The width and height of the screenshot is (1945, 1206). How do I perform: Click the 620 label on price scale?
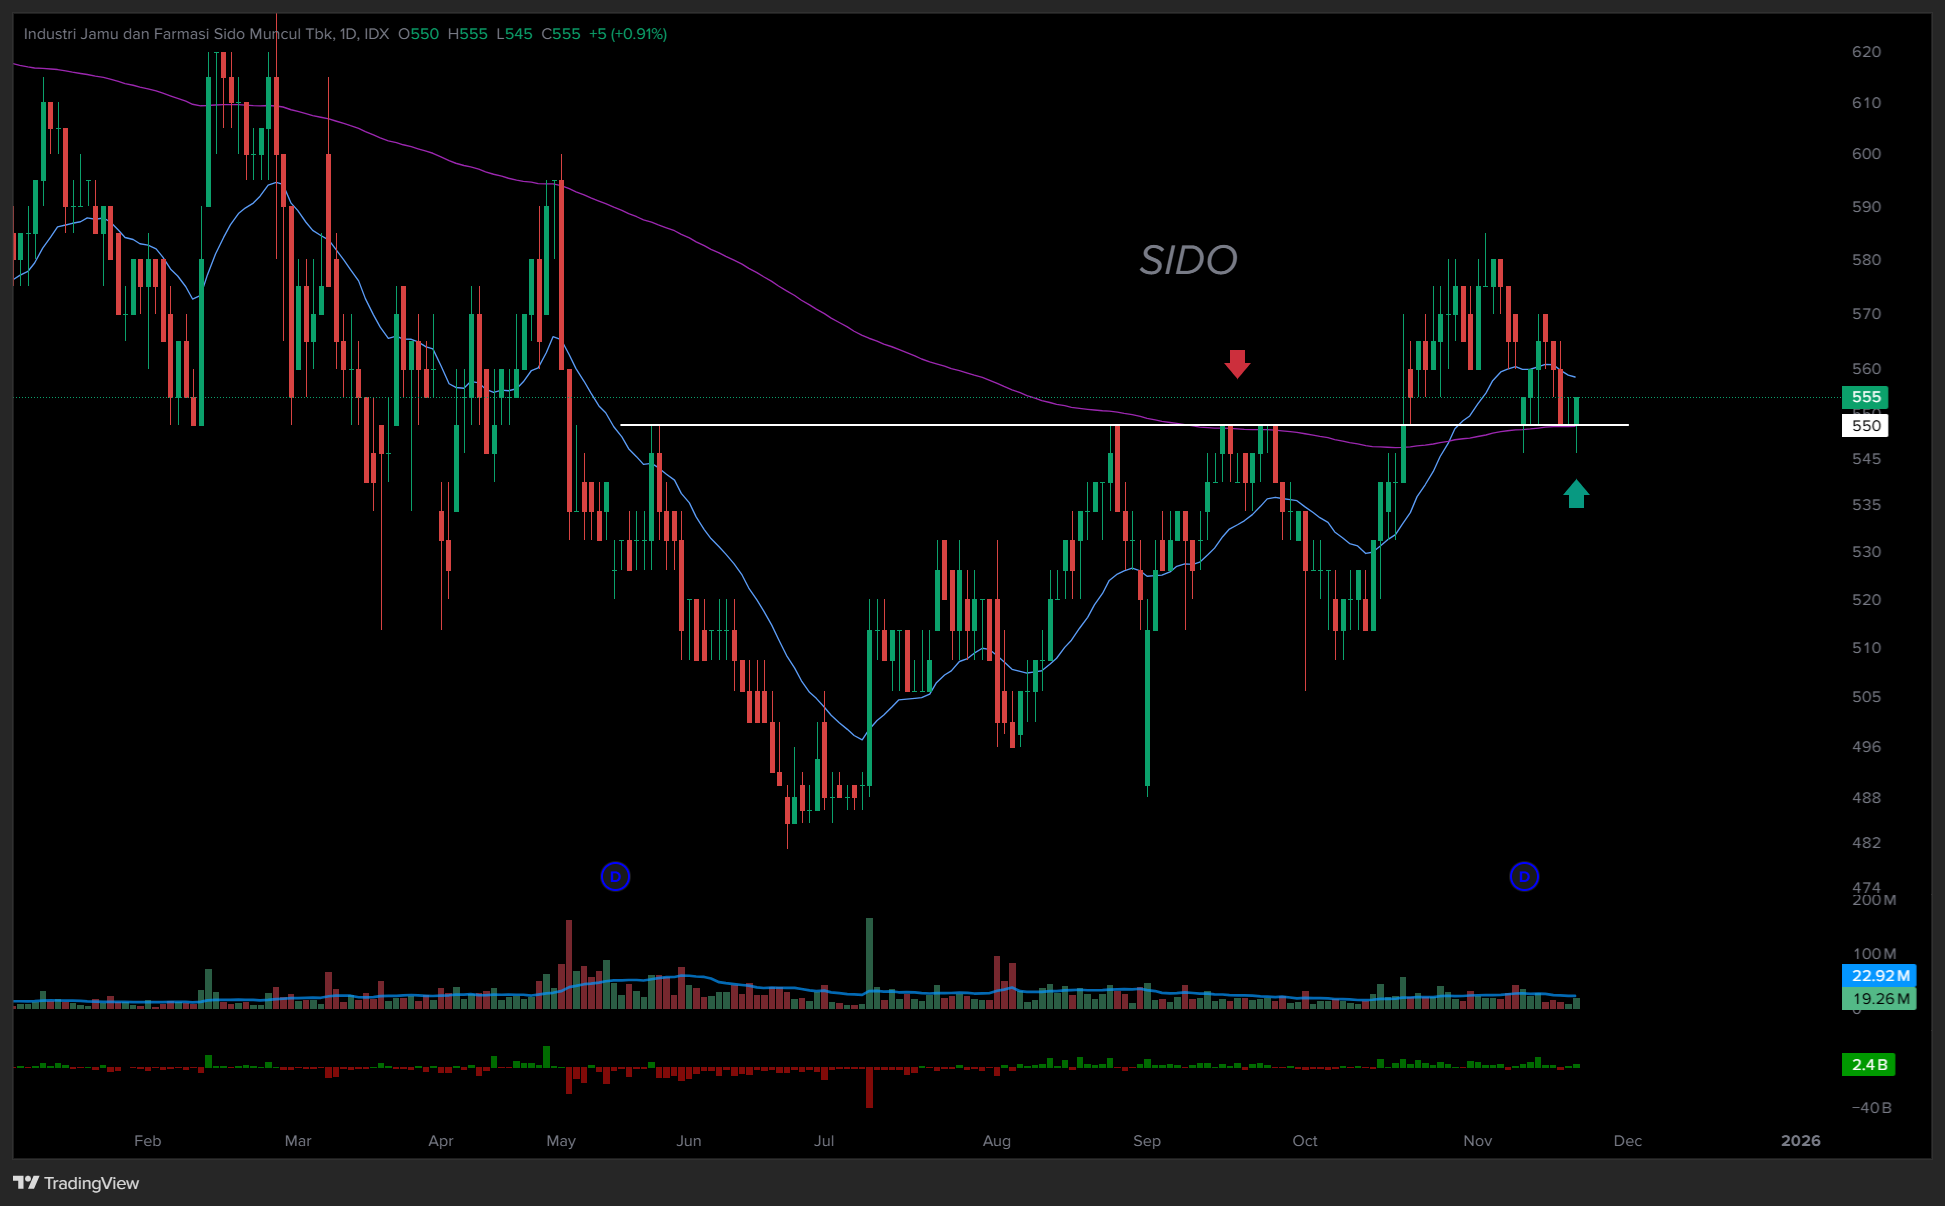1866,52
